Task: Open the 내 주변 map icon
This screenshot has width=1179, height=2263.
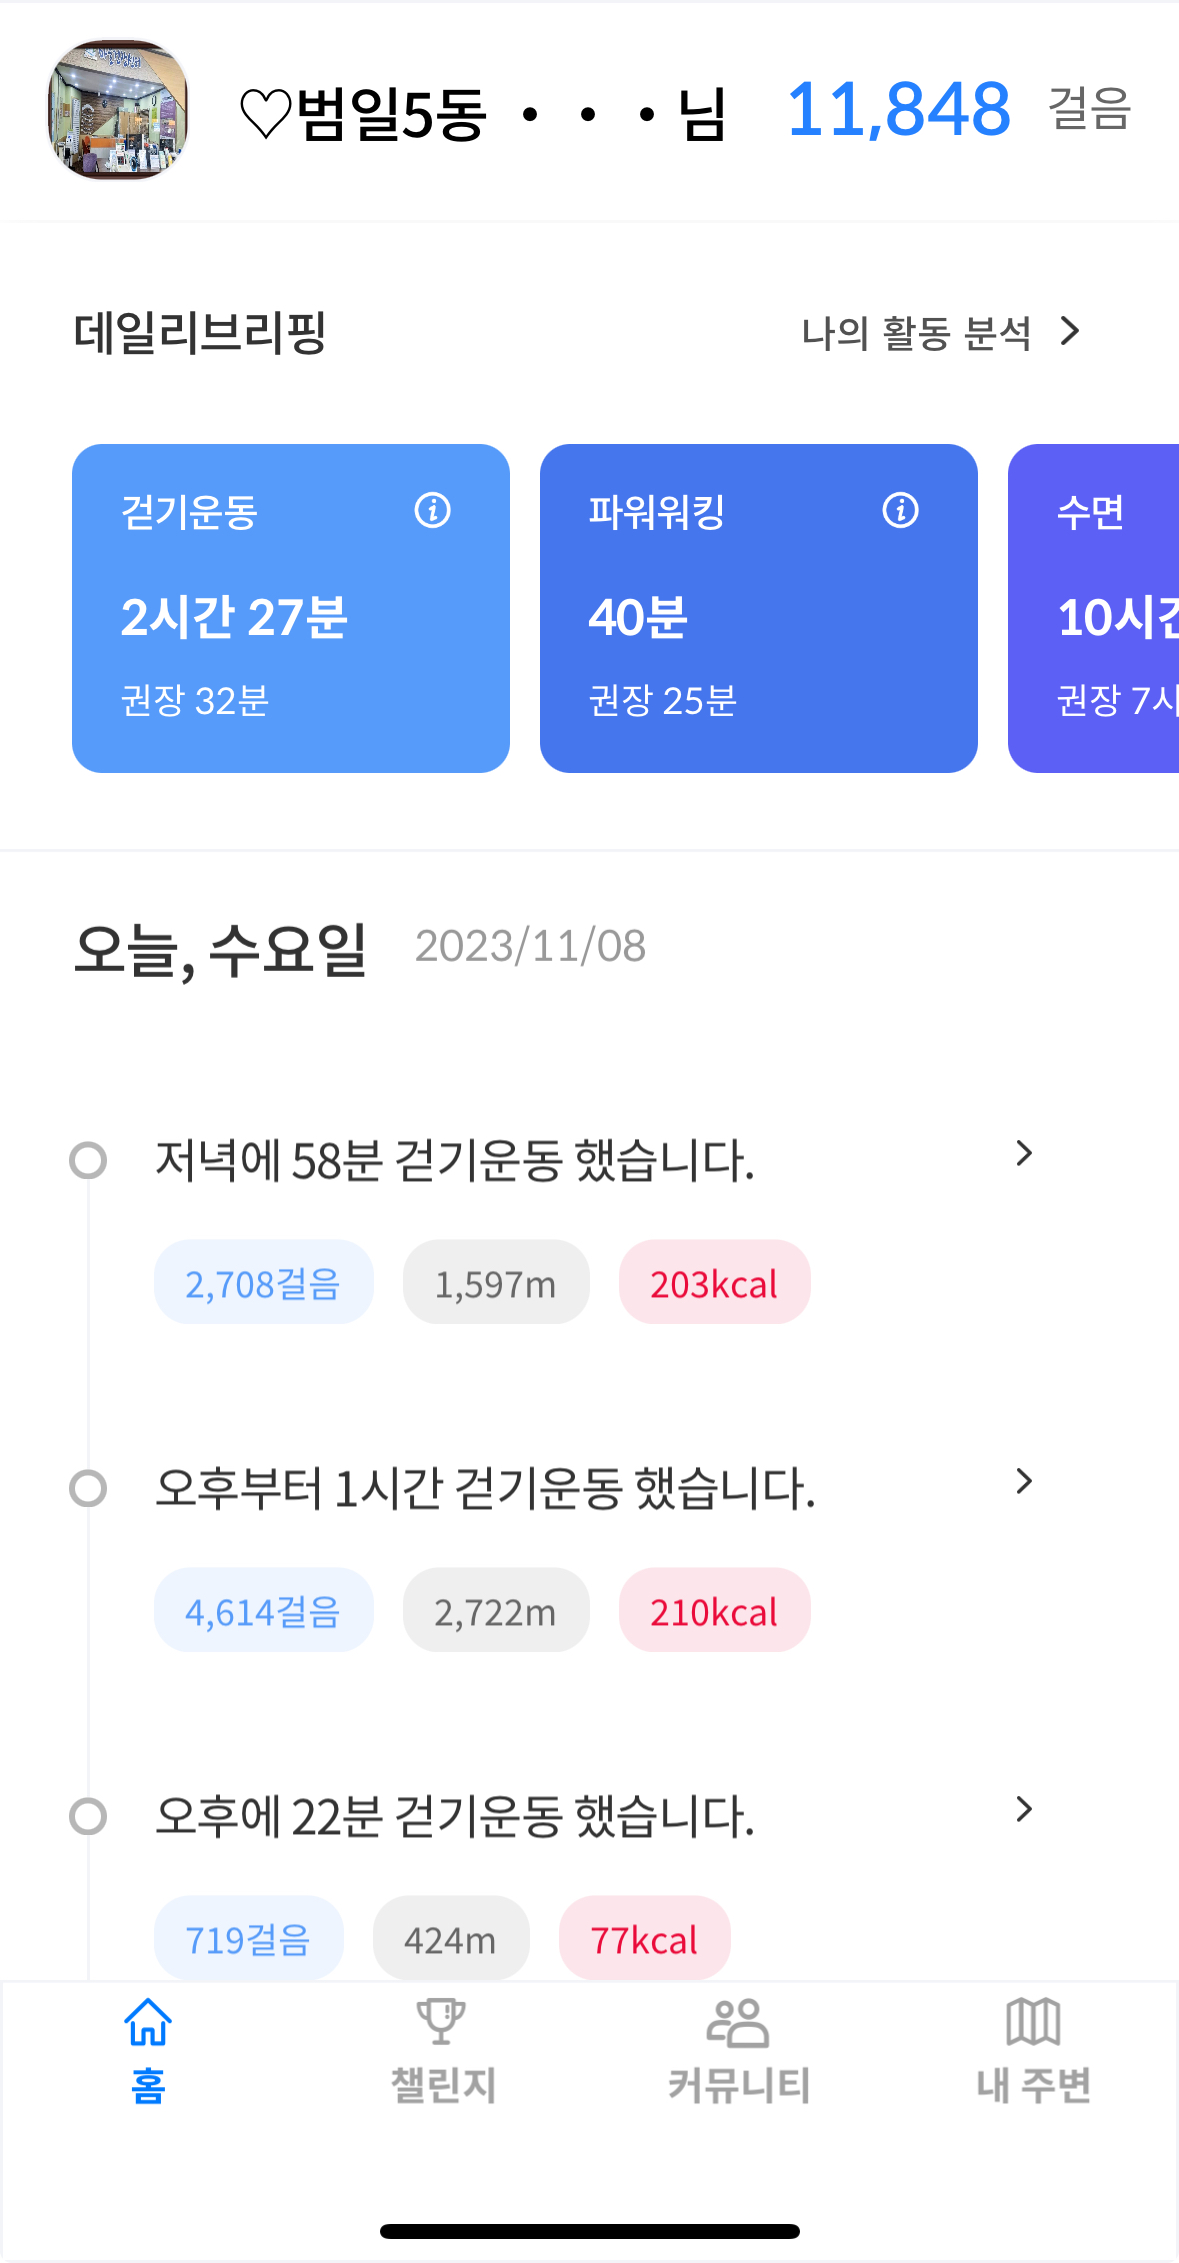Action: tap(1033, 2022)
